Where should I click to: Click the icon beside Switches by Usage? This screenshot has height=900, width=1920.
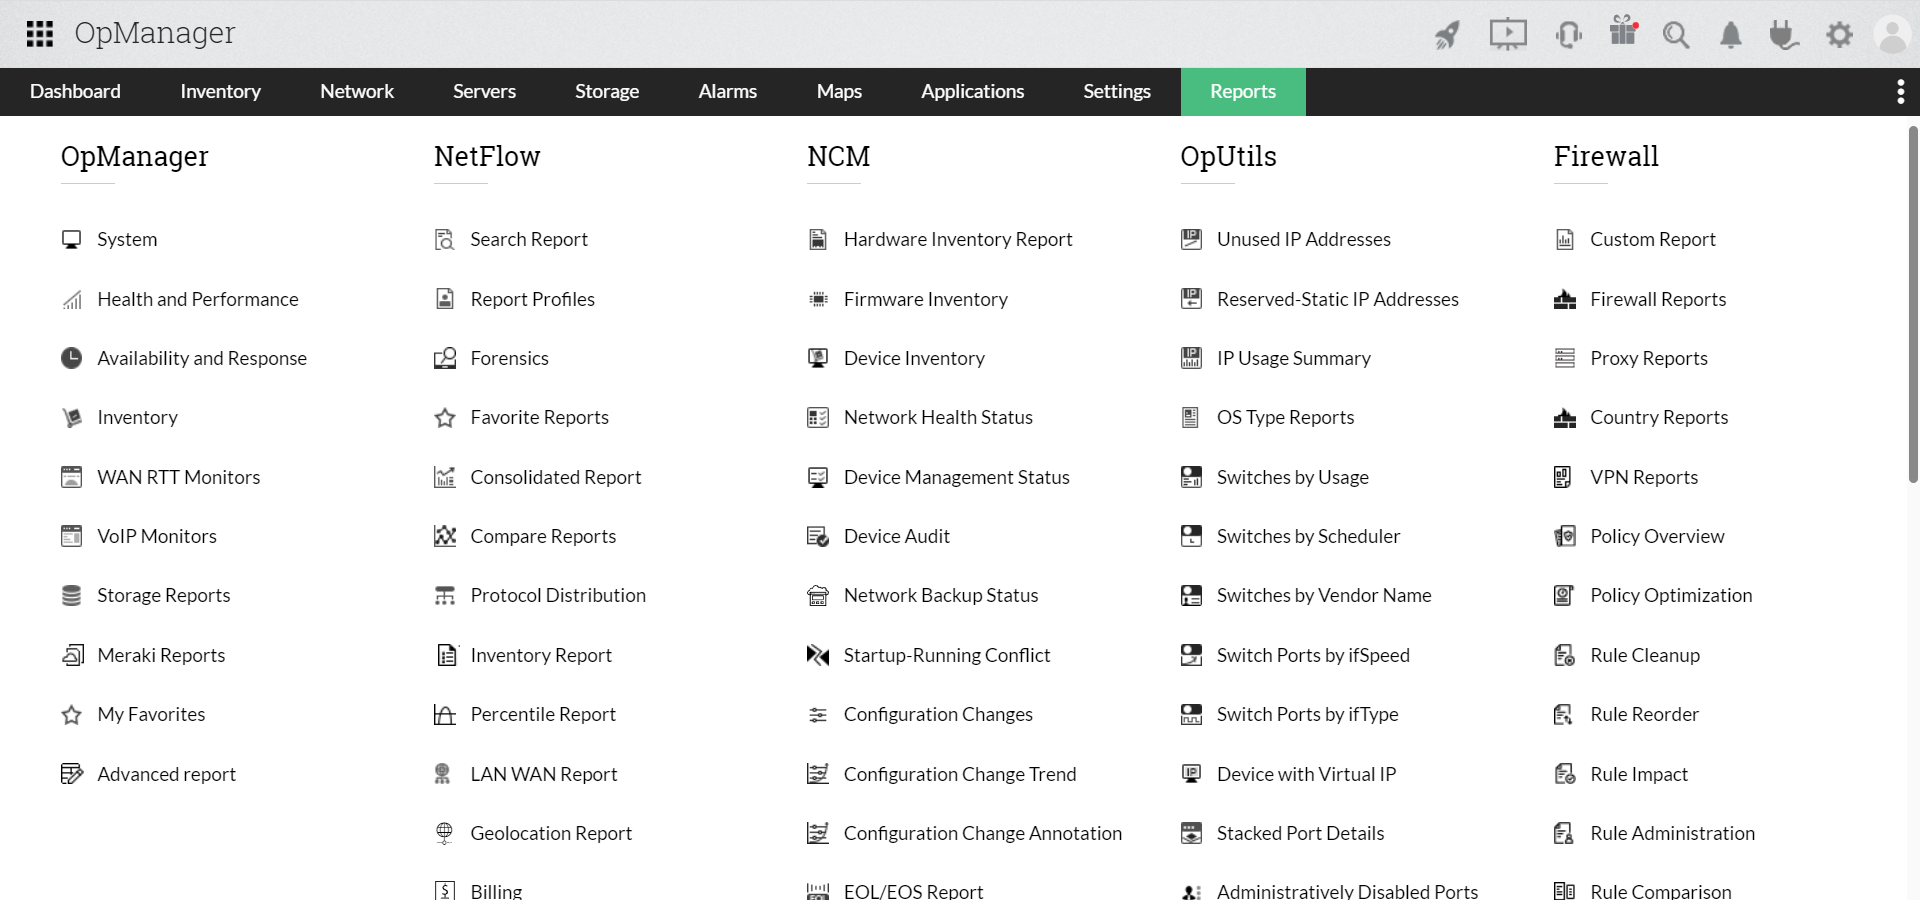tap(1191, 477)
